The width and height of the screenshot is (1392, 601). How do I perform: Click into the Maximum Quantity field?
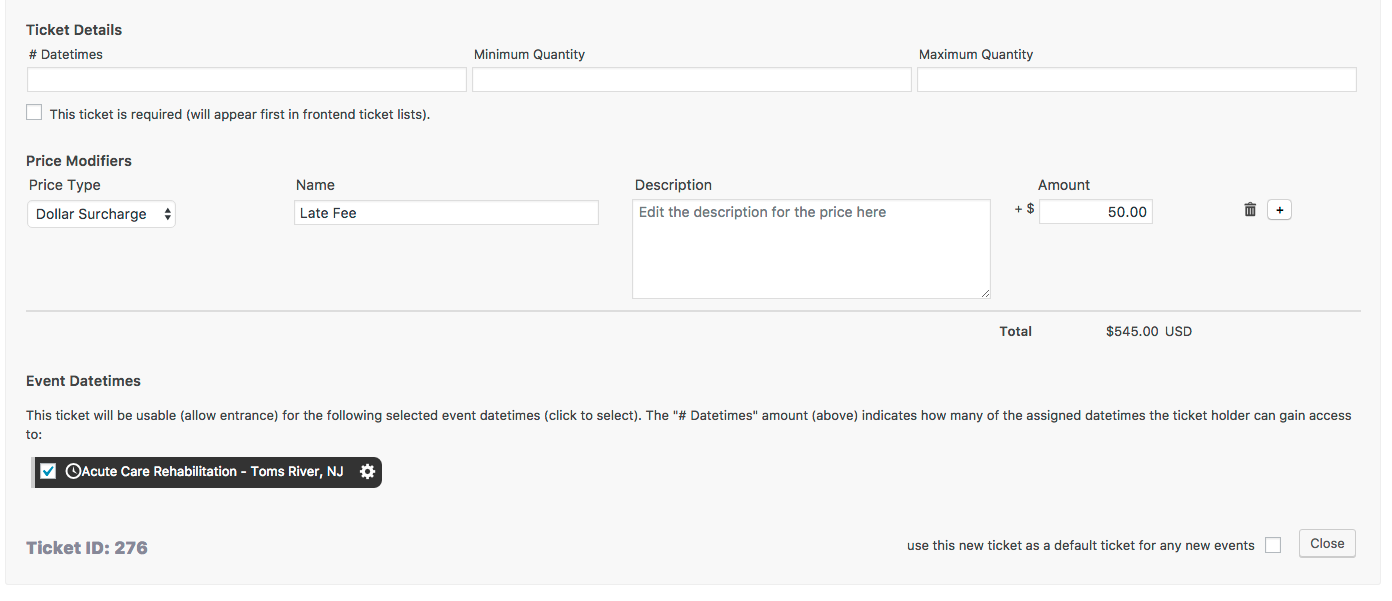tap(1137, 80)
